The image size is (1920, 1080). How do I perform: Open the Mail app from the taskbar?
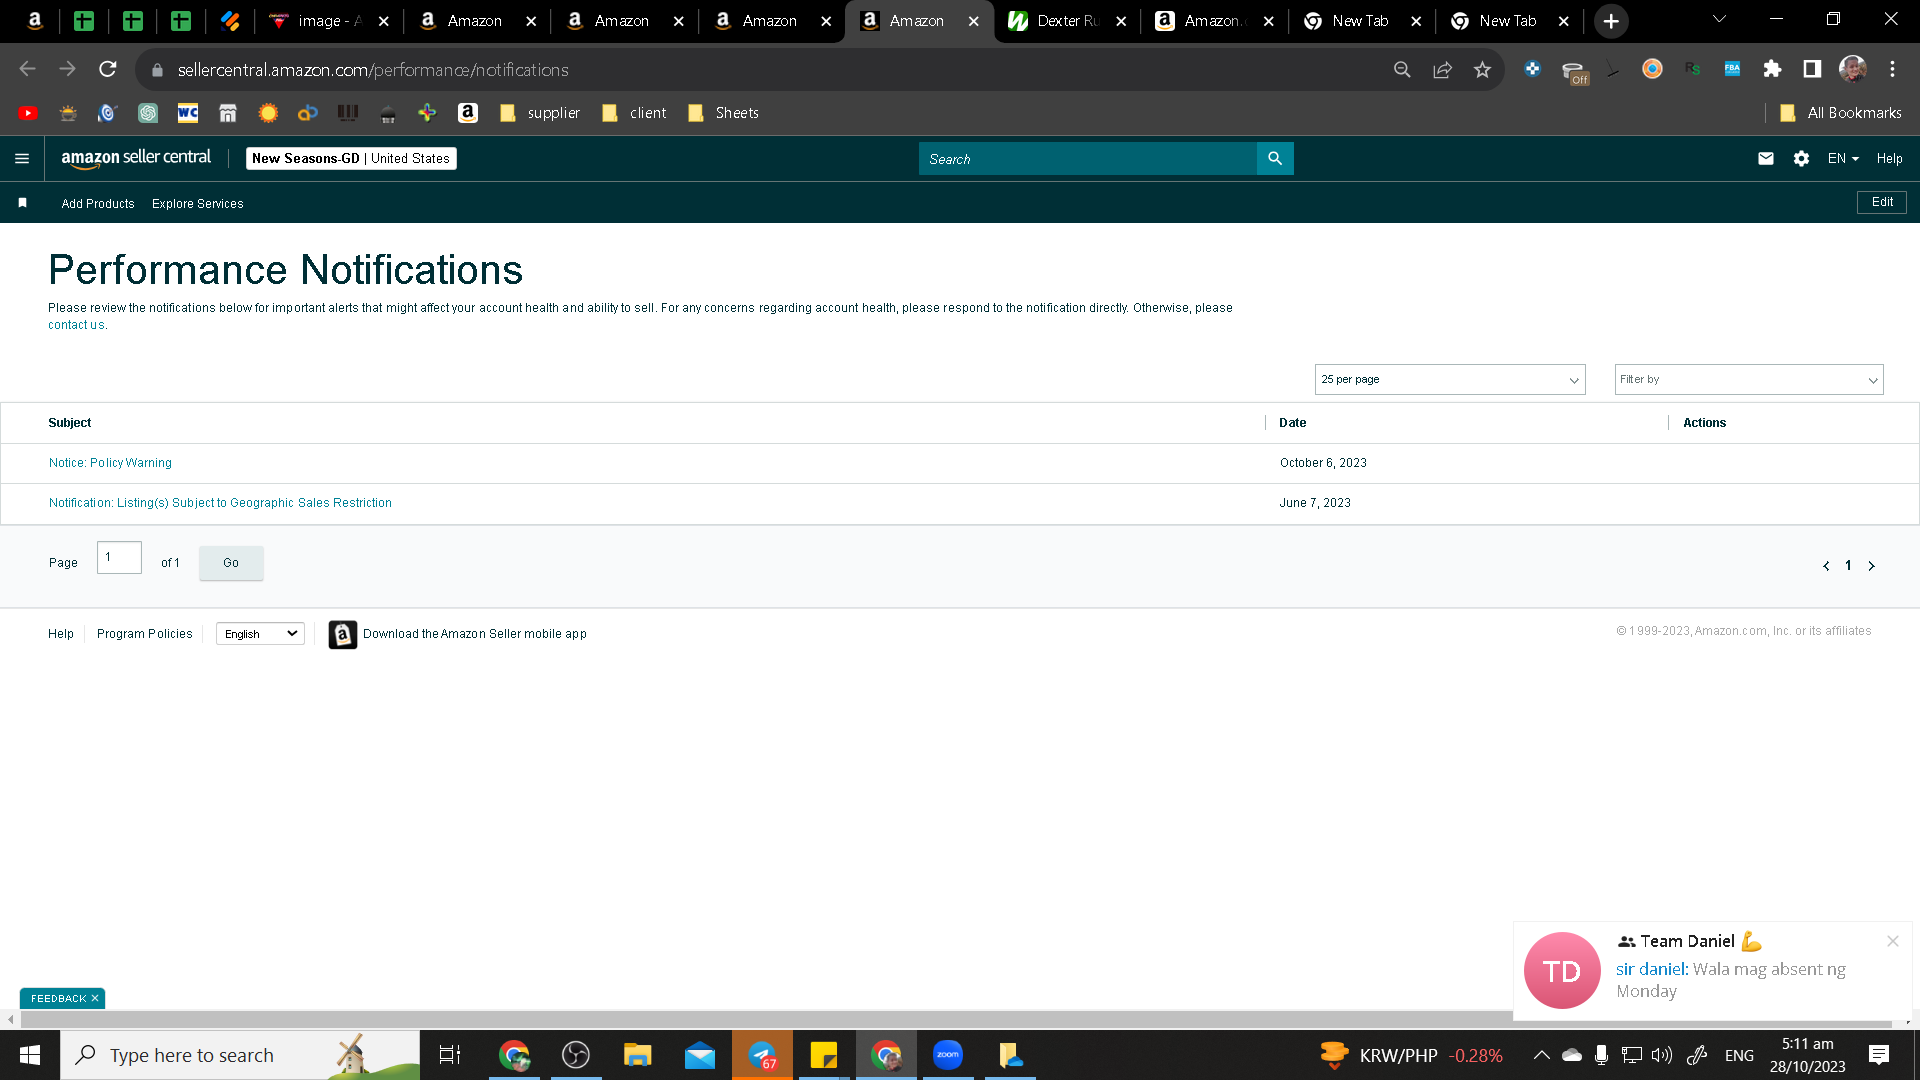pos(700,1055)
